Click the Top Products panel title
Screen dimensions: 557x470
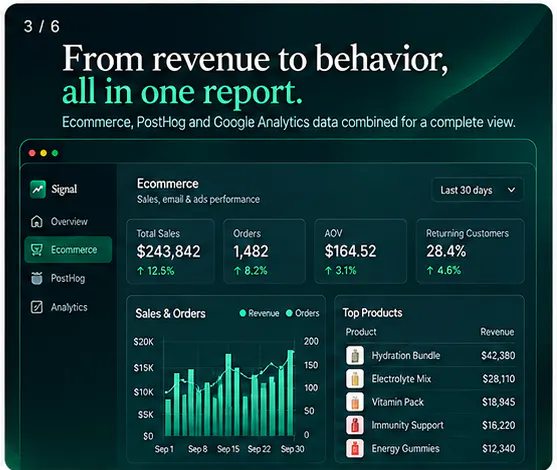(x=372, y=313)
